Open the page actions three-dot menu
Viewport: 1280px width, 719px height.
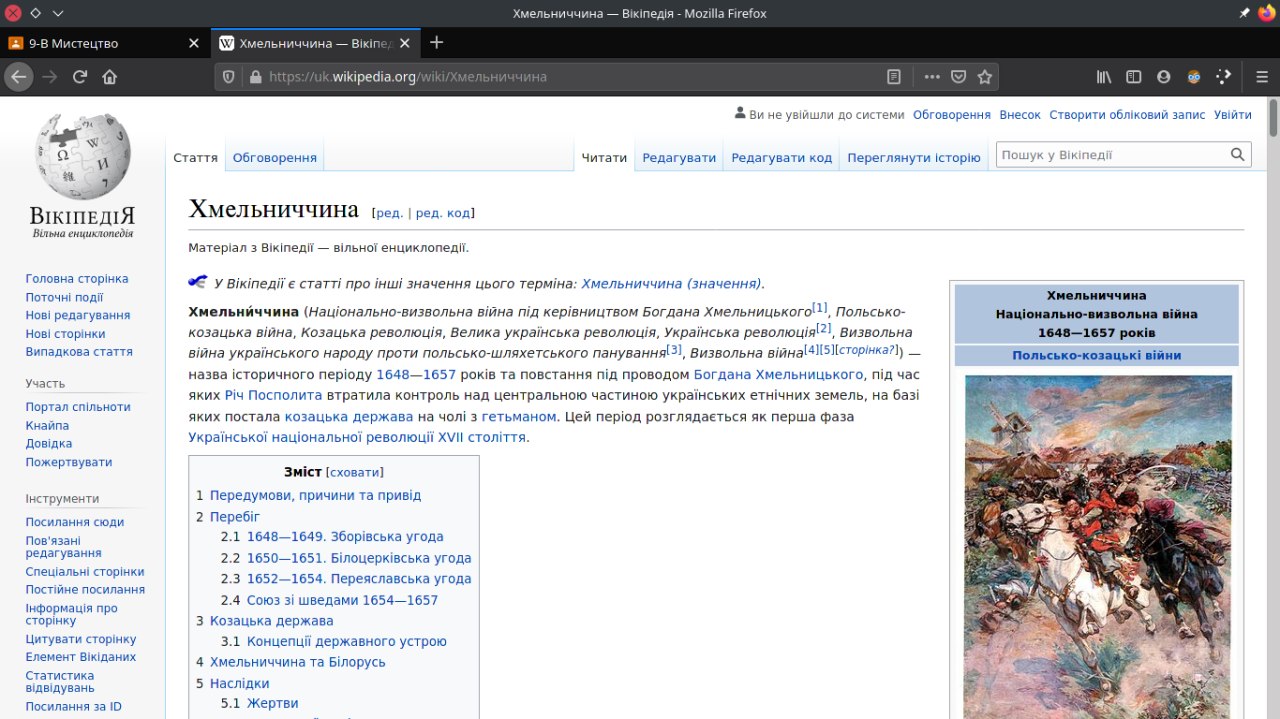pyautogui.click(x=932, y=76)
